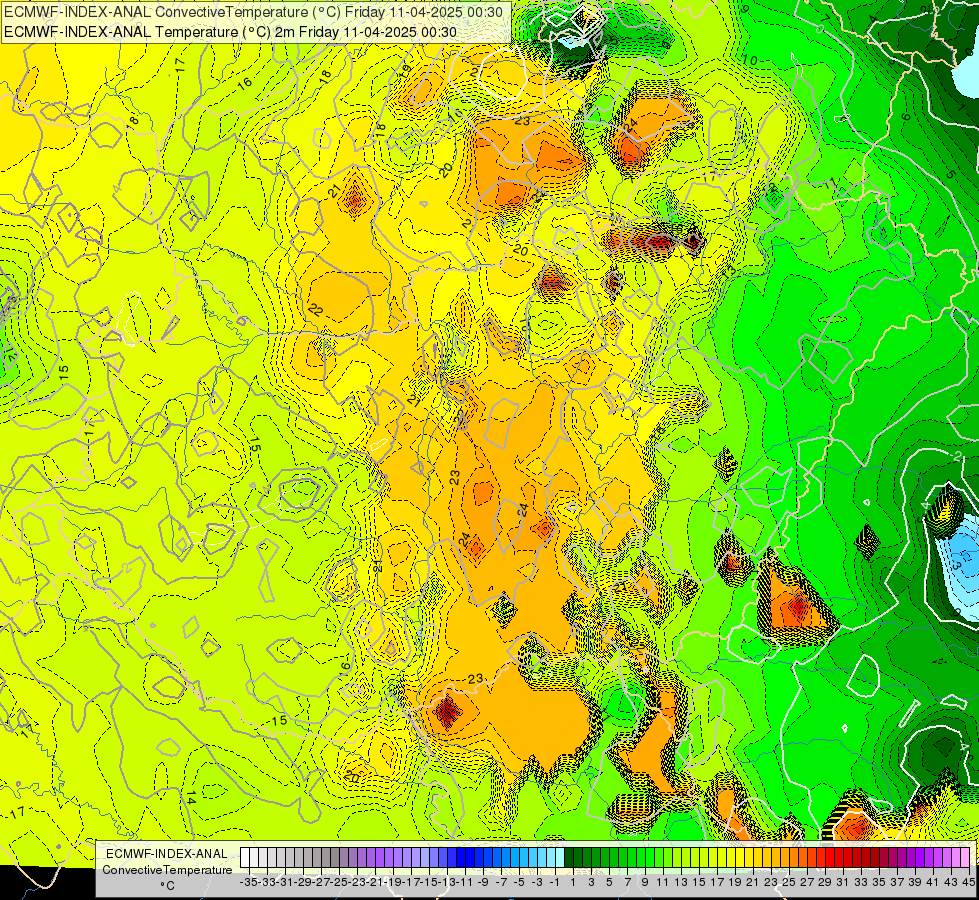Pick the orange swatch above 25

[x=785, y=857]
